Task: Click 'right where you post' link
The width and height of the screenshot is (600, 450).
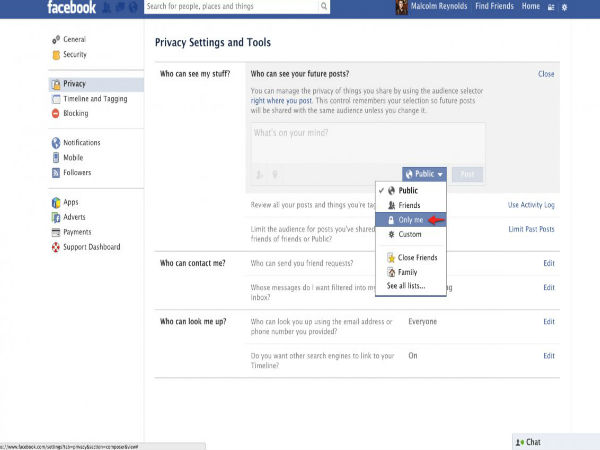Action: [x=281, y=101]
